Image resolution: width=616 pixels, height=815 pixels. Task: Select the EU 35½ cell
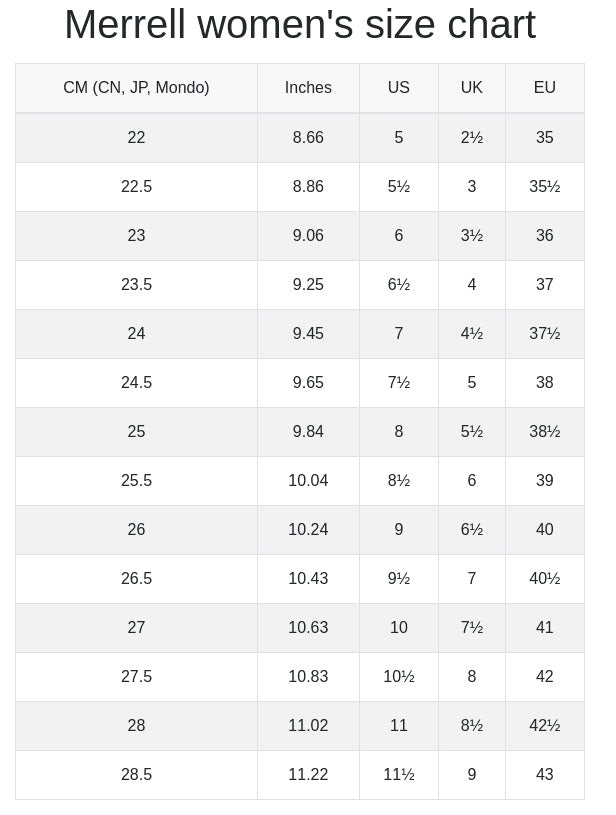[545, 187]
